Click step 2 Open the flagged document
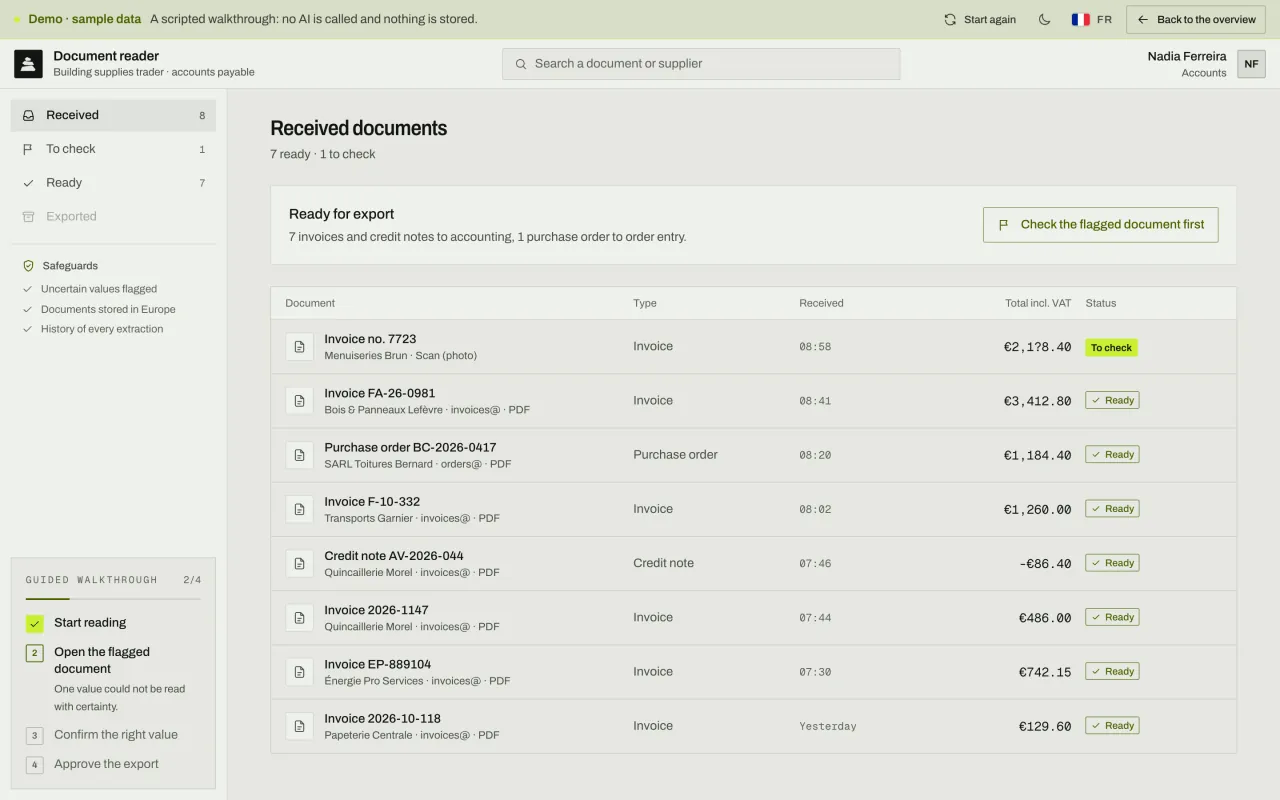 click(113, 679)
